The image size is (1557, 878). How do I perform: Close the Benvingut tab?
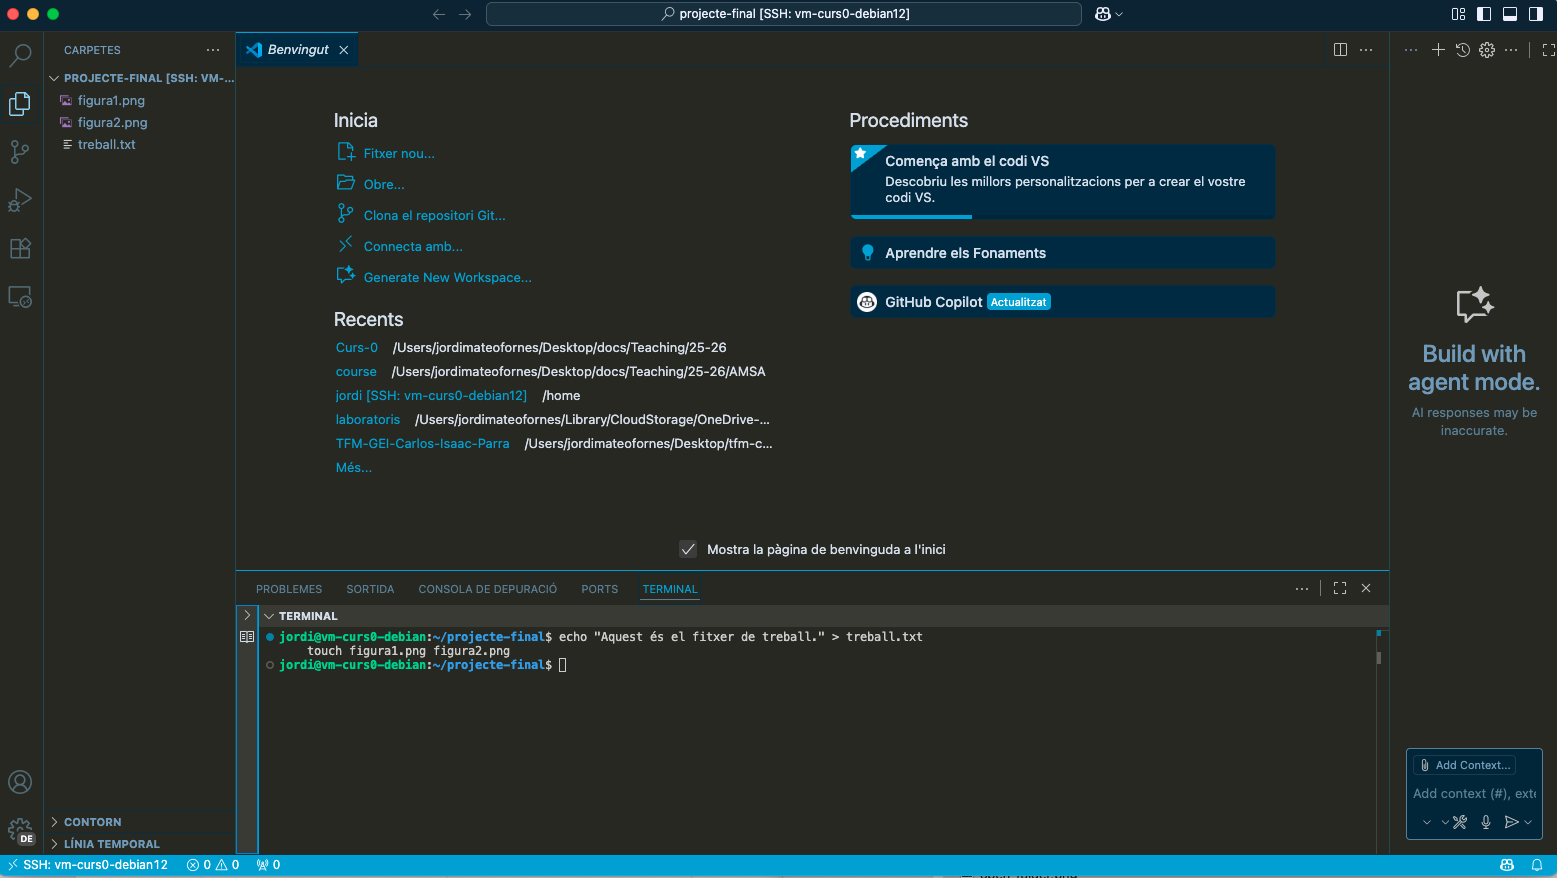pos(344,50)
